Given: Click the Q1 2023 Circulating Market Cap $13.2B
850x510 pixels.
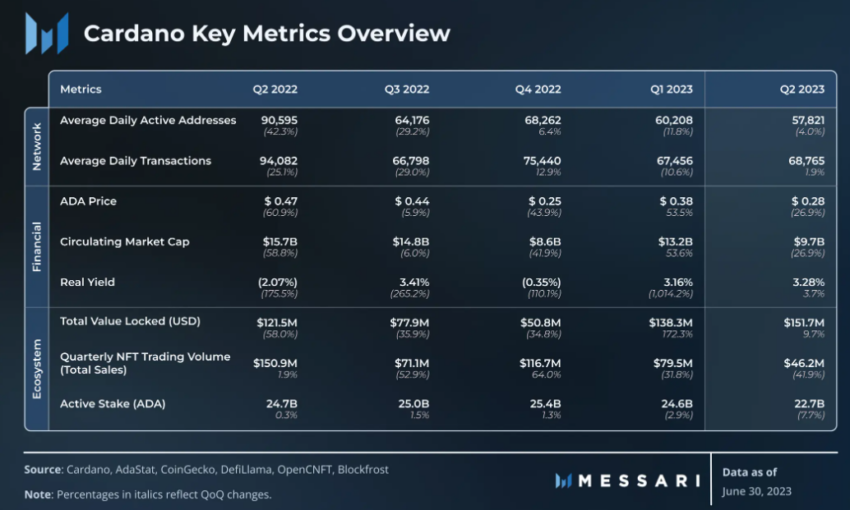Looking at the screenshot, I should click(x=675, y=242).
